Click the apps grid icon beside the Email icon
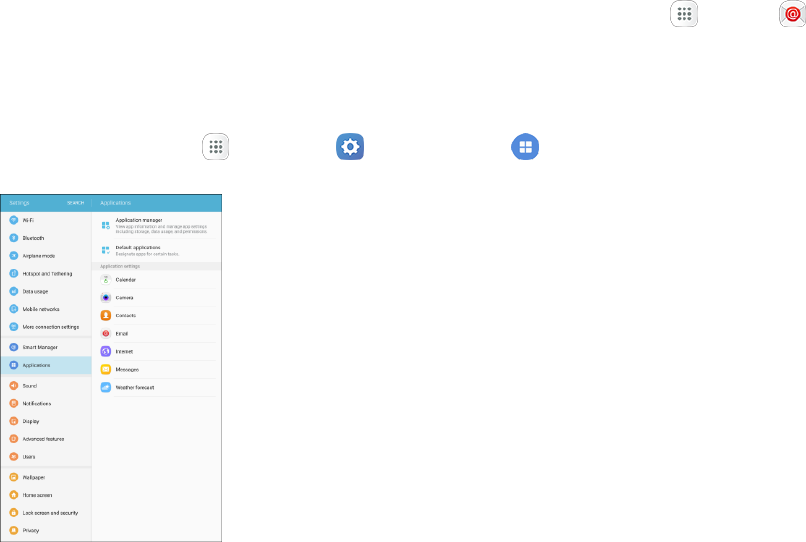Image resolution: width=806 pixels, height=542 pixels. pyautogui.click(x=684, y=14)
